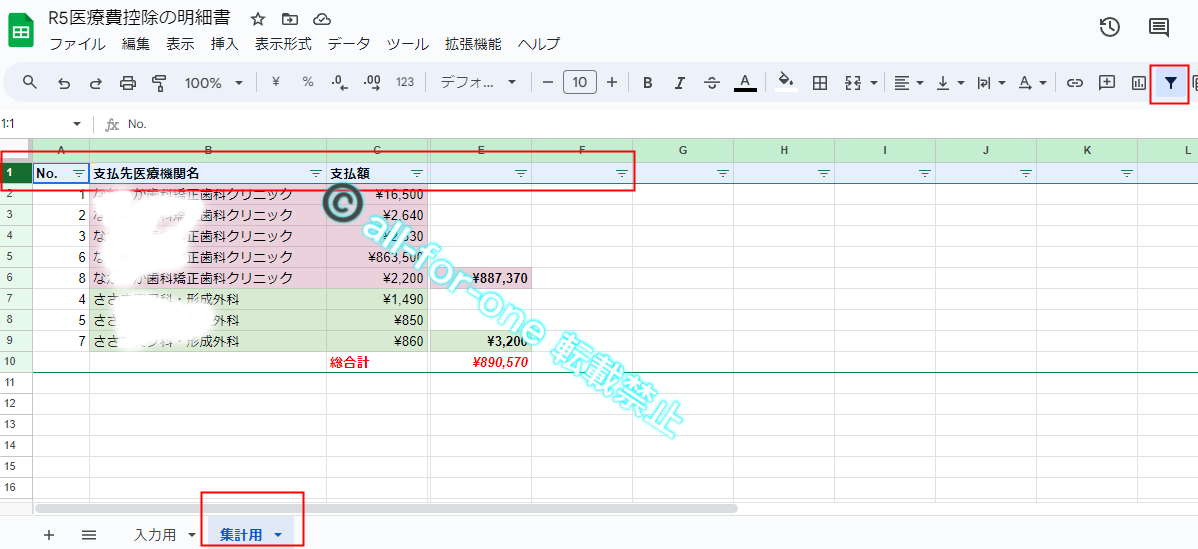
Task: Open vertical align dropdown
Action: [x=950, y=83]
